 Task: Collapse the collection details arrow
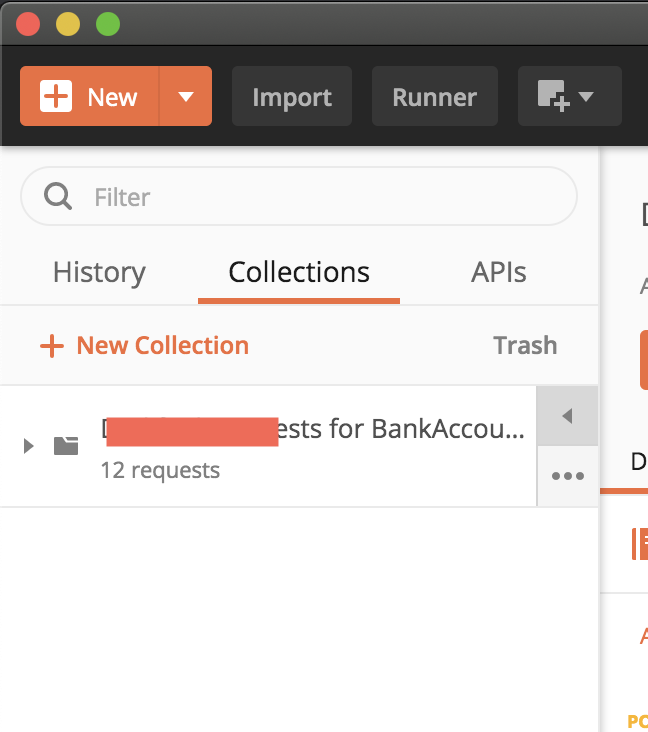coord(567,416)
